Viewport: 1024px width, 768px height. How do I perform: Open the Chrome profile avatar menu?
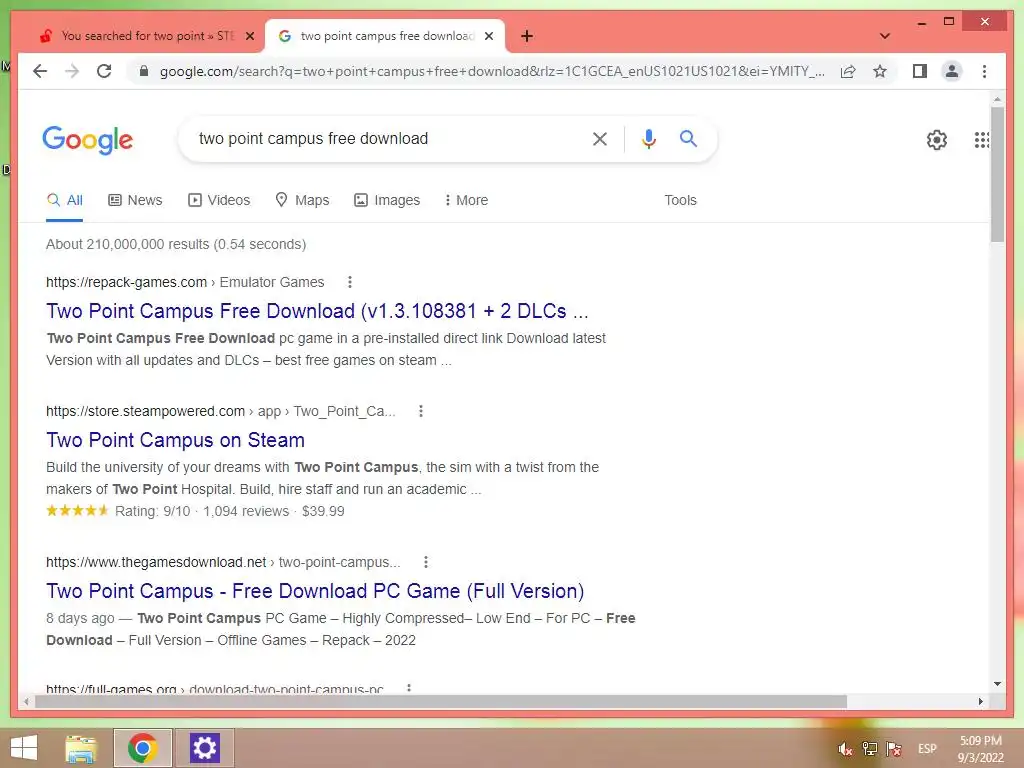coord(952,71)
